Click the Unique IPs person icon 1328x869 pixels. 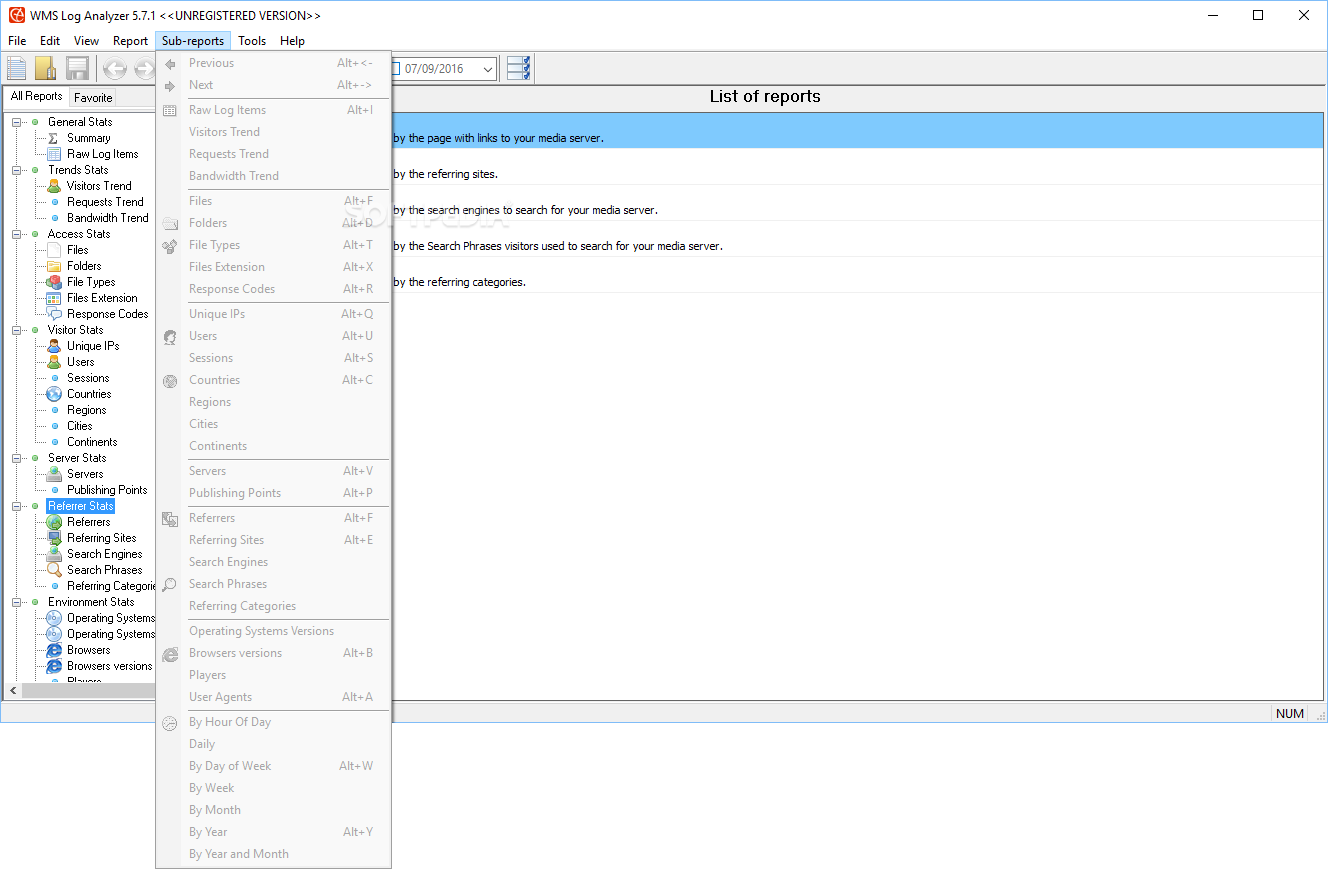(54, 346)
